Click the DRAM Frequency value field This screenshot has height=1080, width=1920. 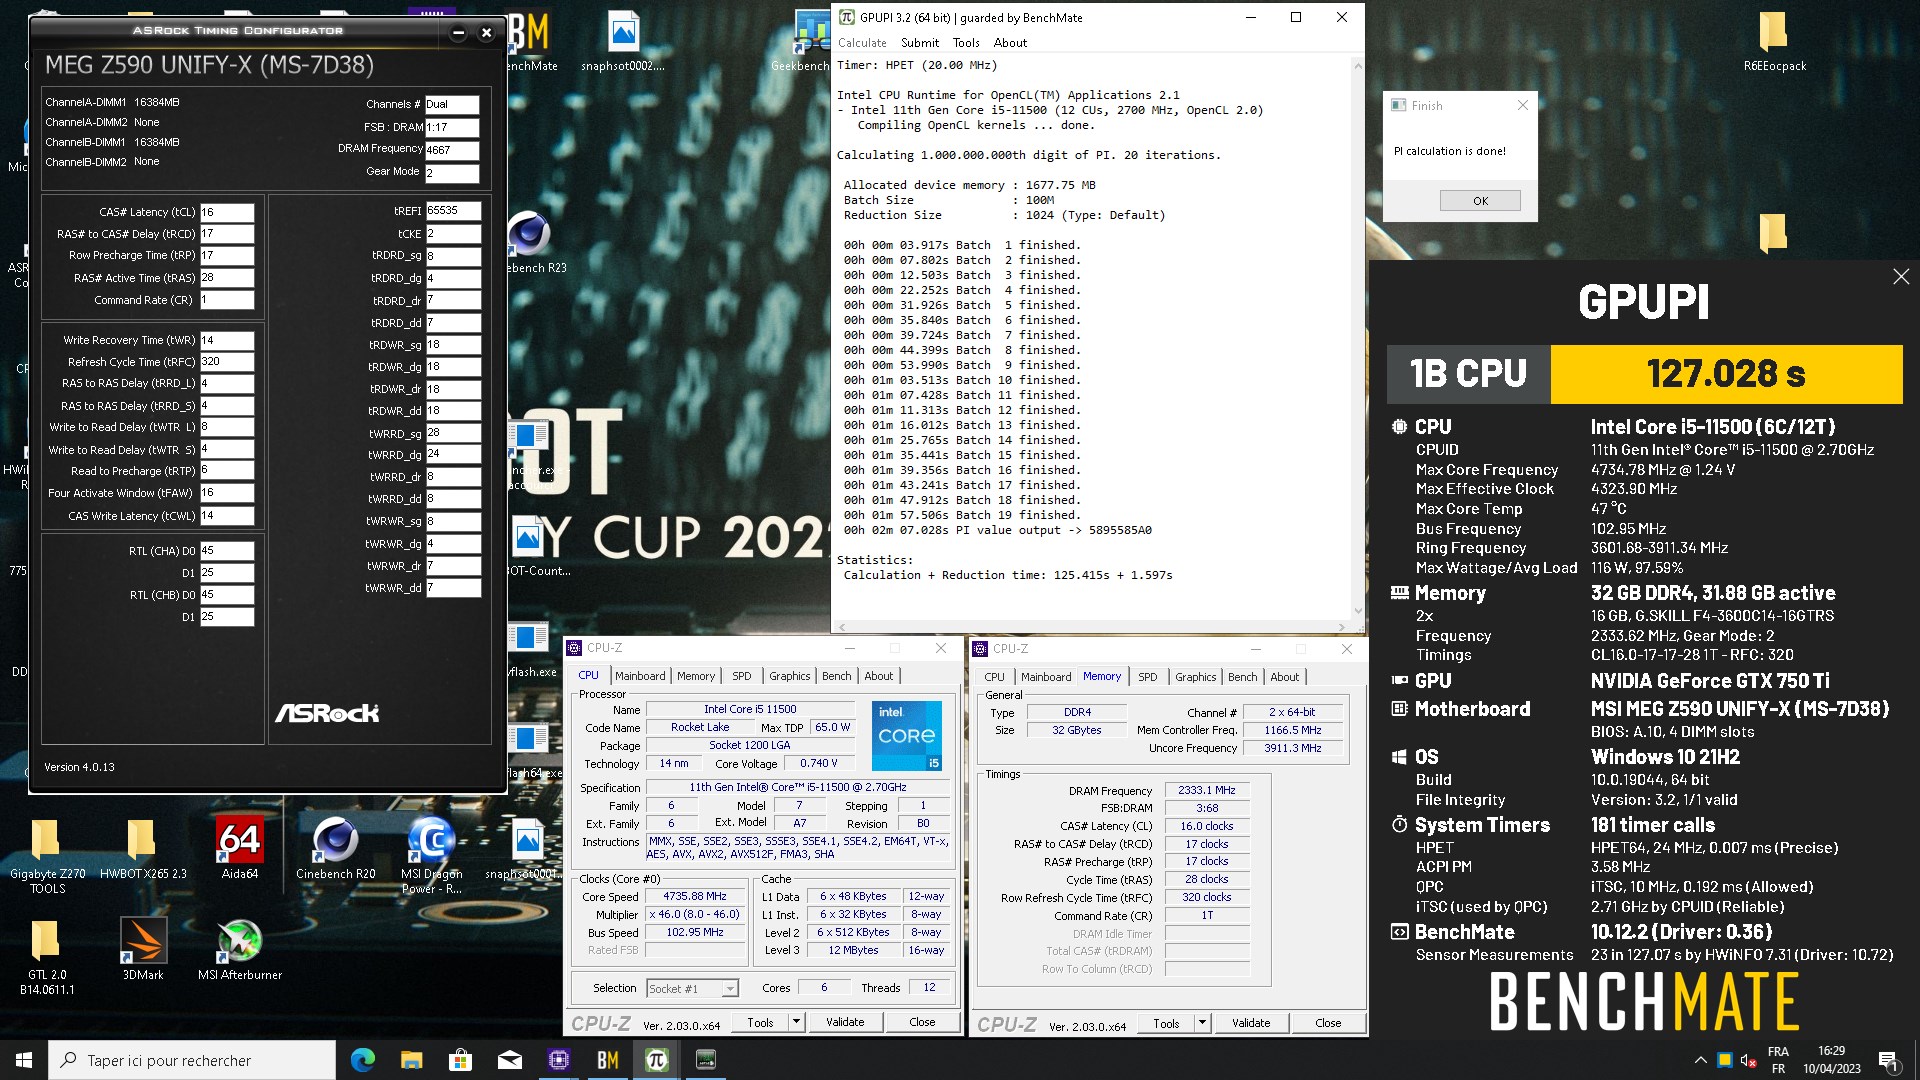point(452,150)
